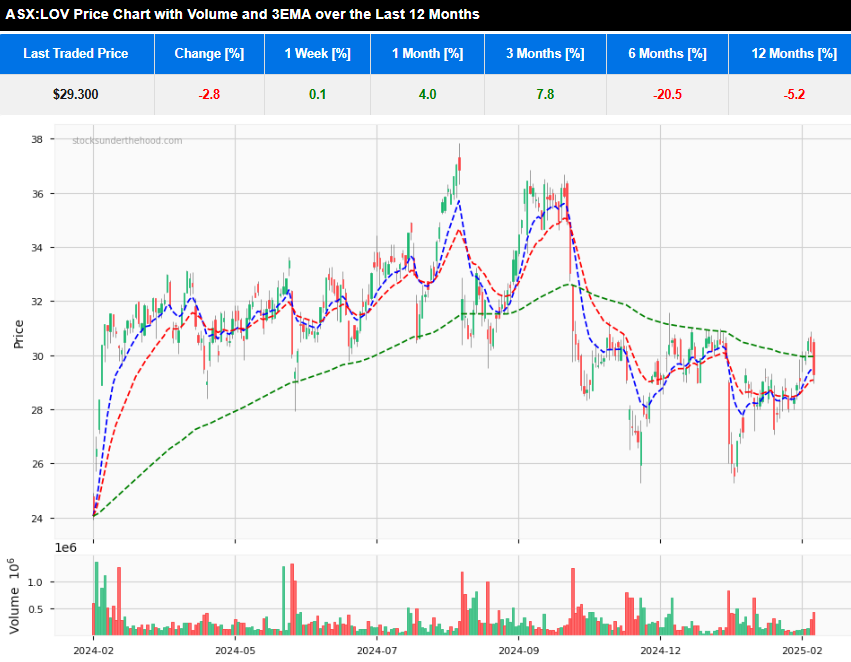Viewport: 851px width, 662px height.
Task: Click the '3 Months [%]' column header
Action: click(x=545, y=54)
